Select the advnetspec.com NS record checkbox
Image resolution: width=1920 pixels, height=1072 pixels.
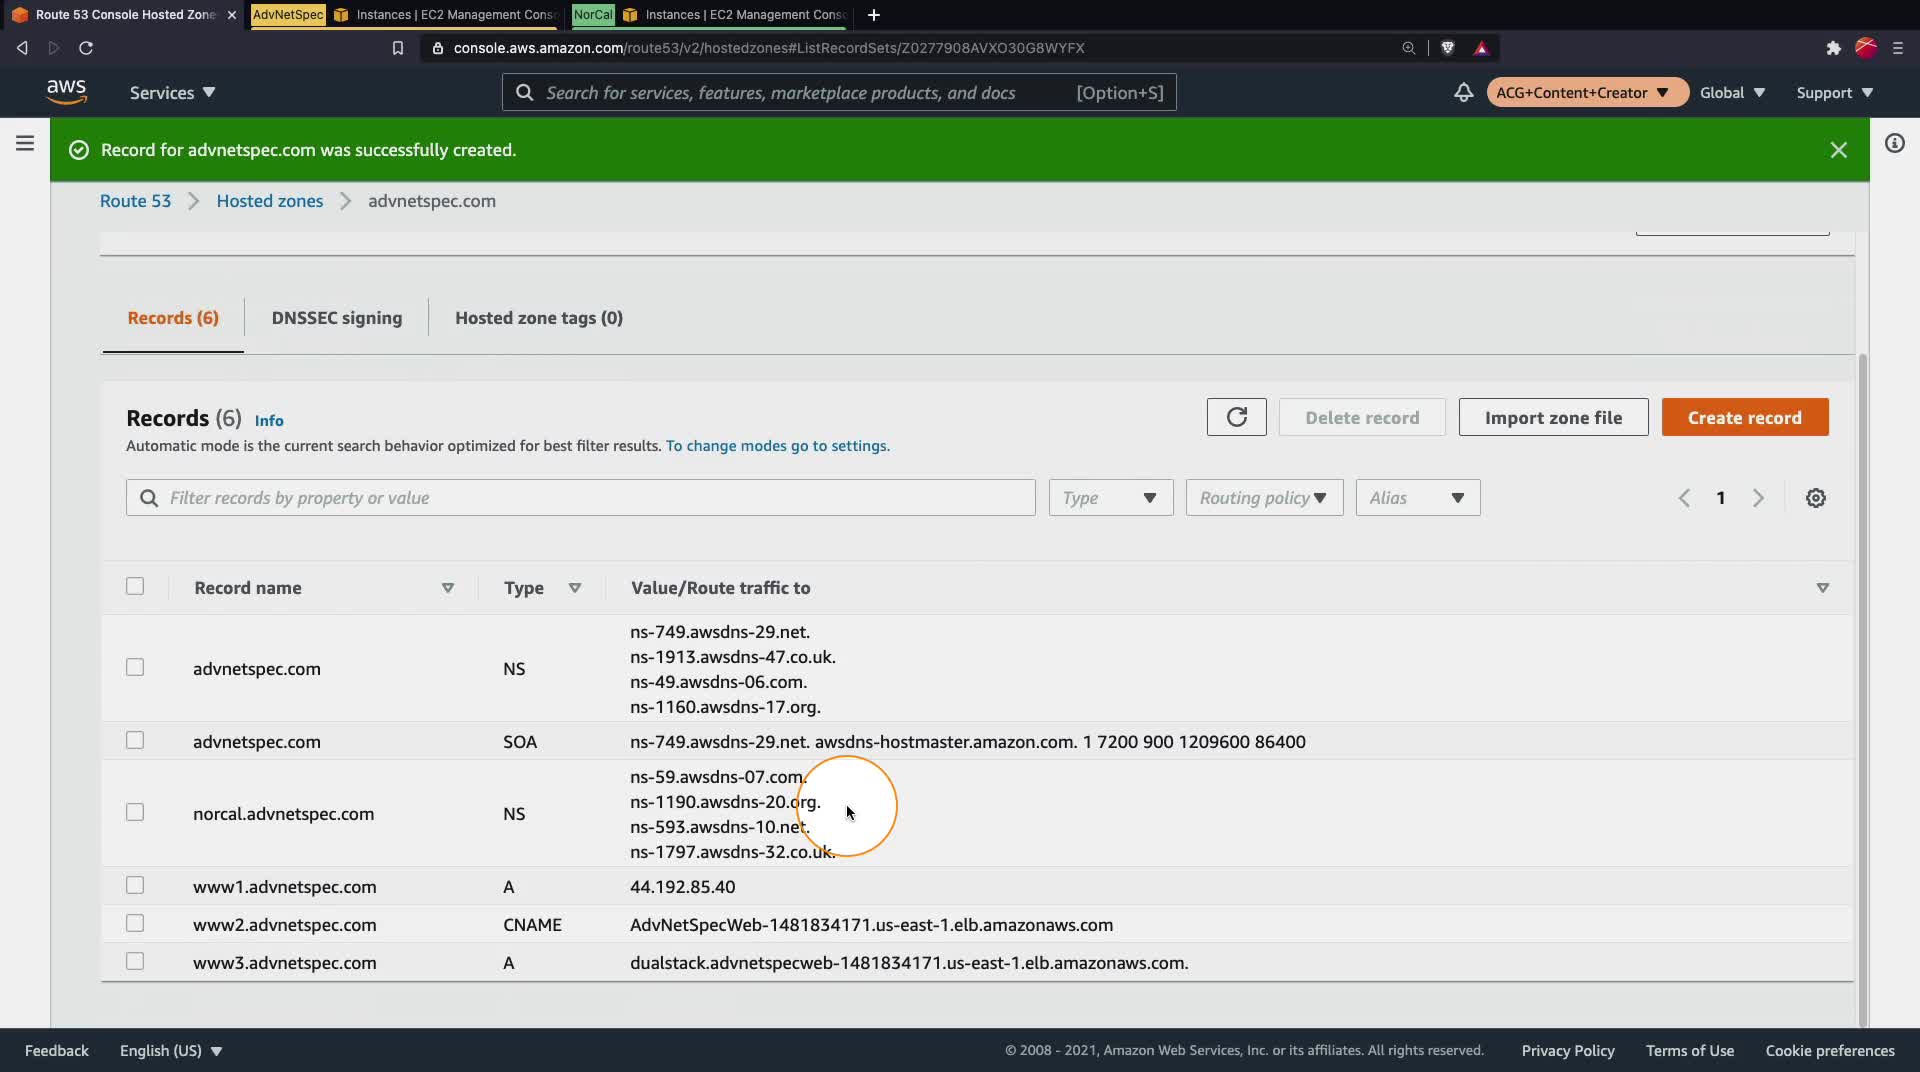135,668
